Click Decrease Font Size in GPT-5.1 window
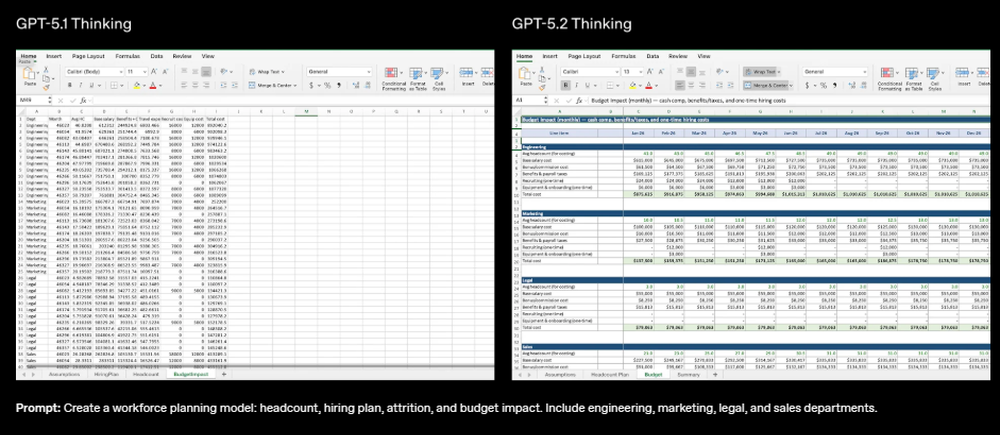The width and height of the screenshot is (1000, 435). [x=165, y=72]
